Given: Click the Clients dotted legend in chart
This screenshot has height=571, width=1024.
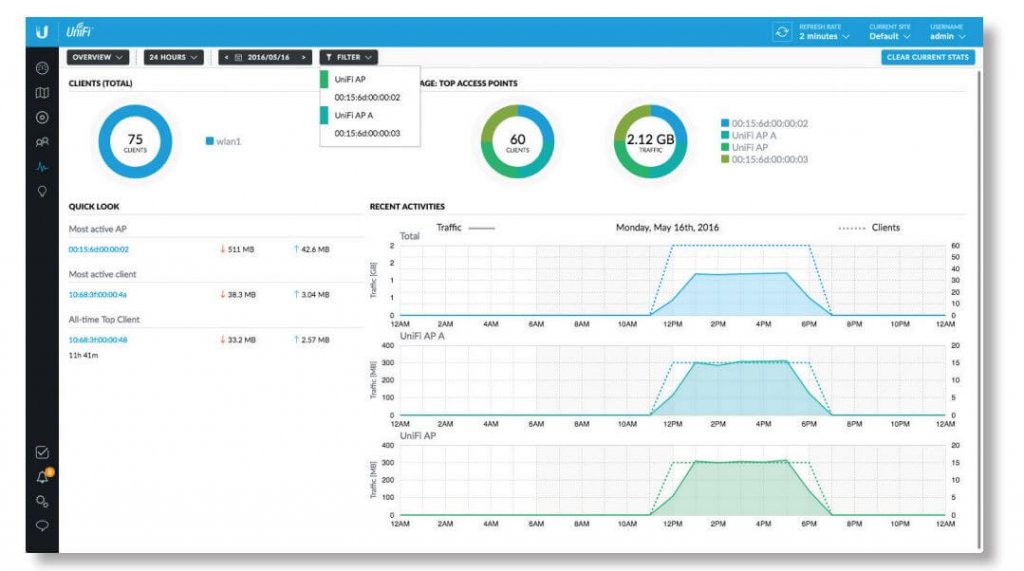Looking at the screenshot, I should pyautogui.click(x=852, y=228).
